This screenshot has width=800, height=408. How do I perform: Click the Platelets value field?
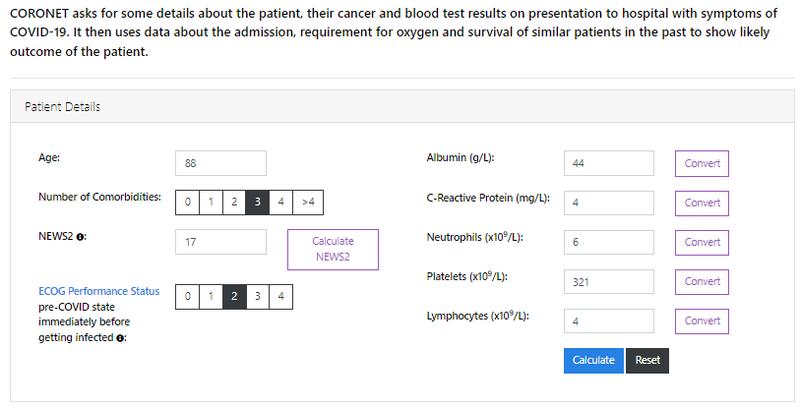pos(609,282)
